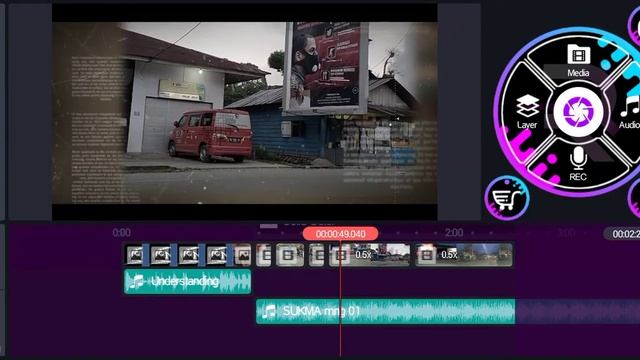Click the music note icon on SUKMA clip
Image resolution: width=640 pixels, height=360 pixels.
click(x=269, y=311)
